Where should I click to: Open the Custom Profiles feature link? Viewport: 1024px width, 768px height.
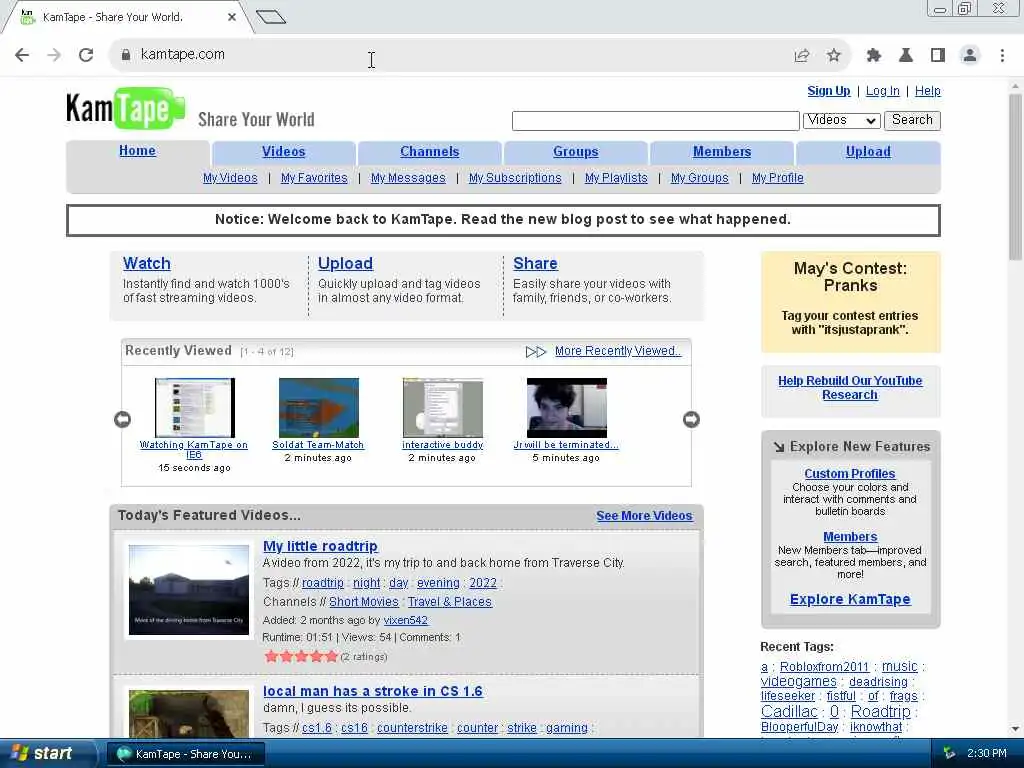coord(850,473)
